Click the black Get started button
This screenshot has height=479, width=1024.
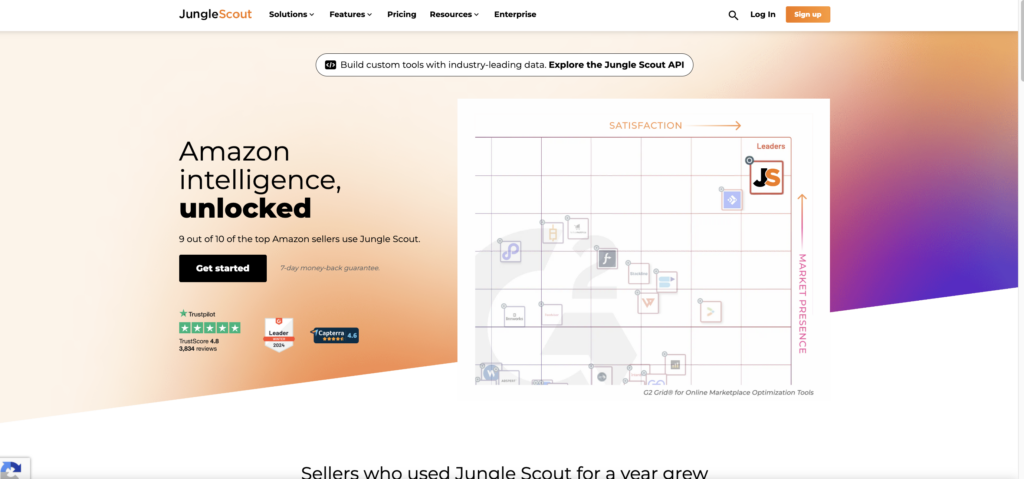click(x=223, y=268)
